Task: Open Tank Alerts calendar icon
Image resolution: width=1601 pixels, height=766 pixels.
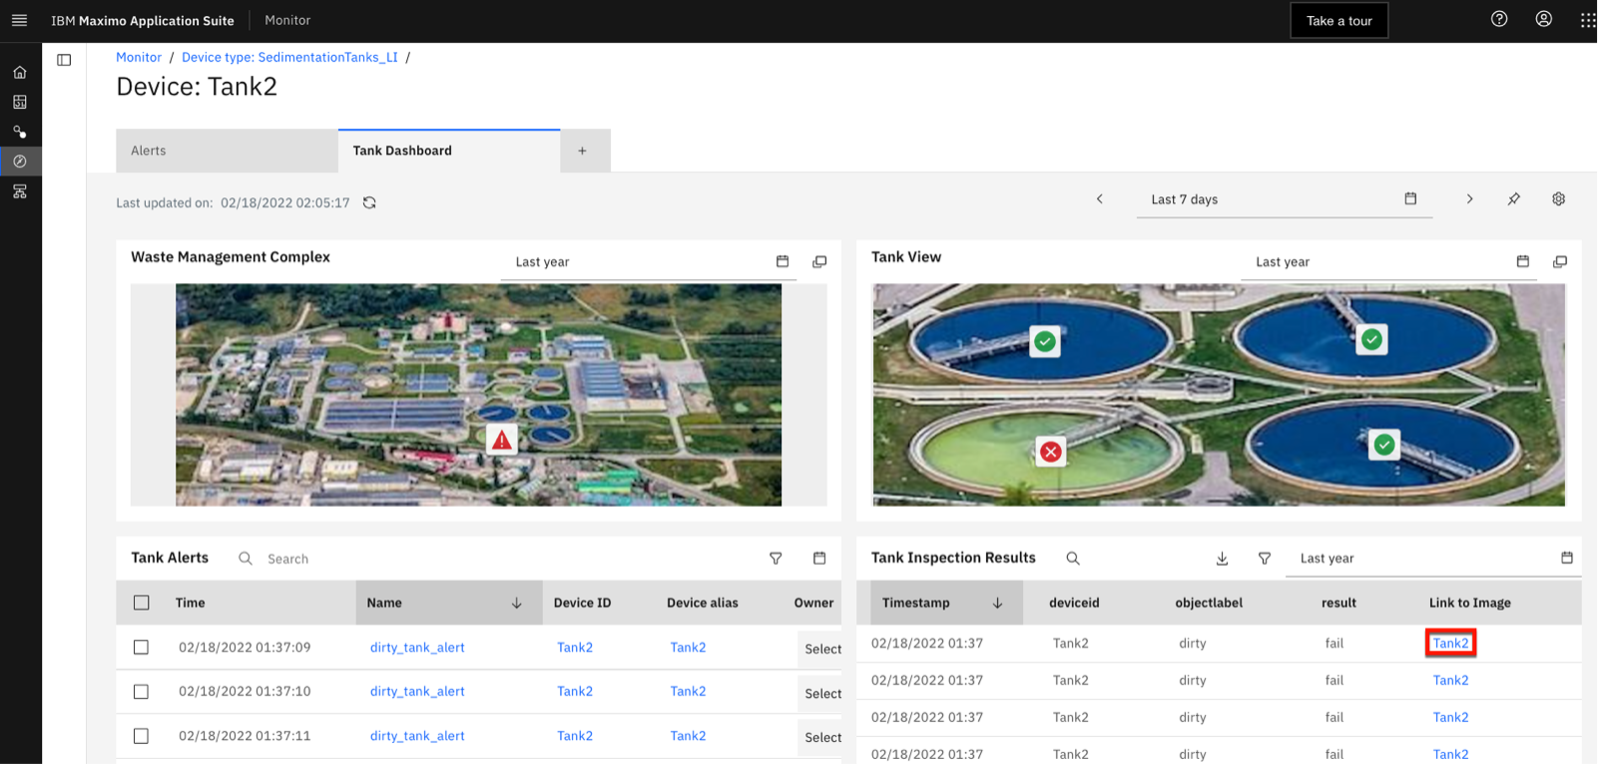Action: [820, 559]
